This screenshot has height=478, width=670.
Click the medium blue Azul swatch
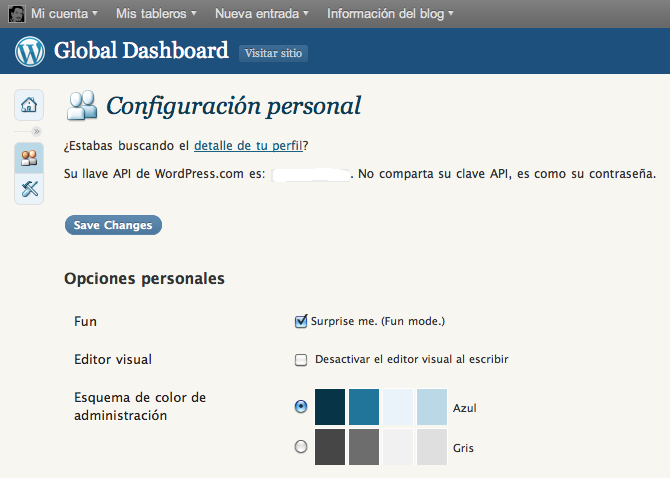[x=364, y=407]
